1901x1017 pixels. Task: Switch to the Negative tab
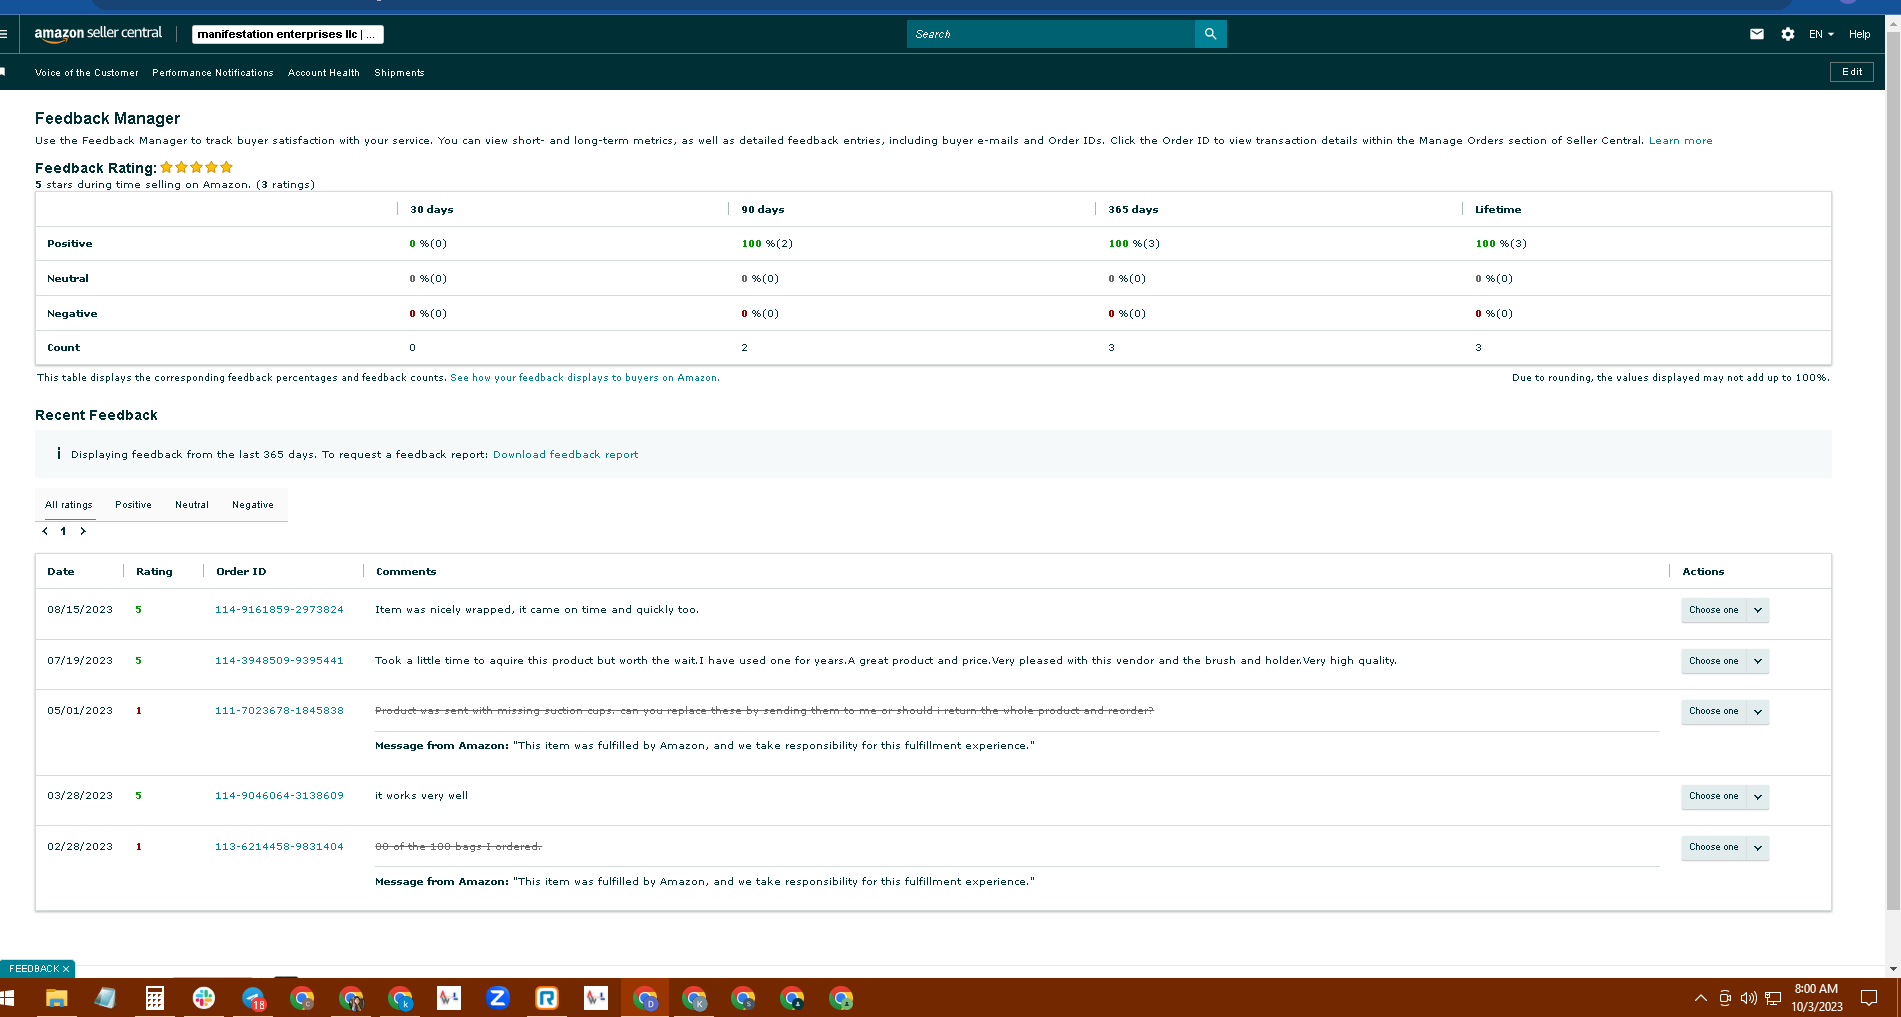(253, 505)
